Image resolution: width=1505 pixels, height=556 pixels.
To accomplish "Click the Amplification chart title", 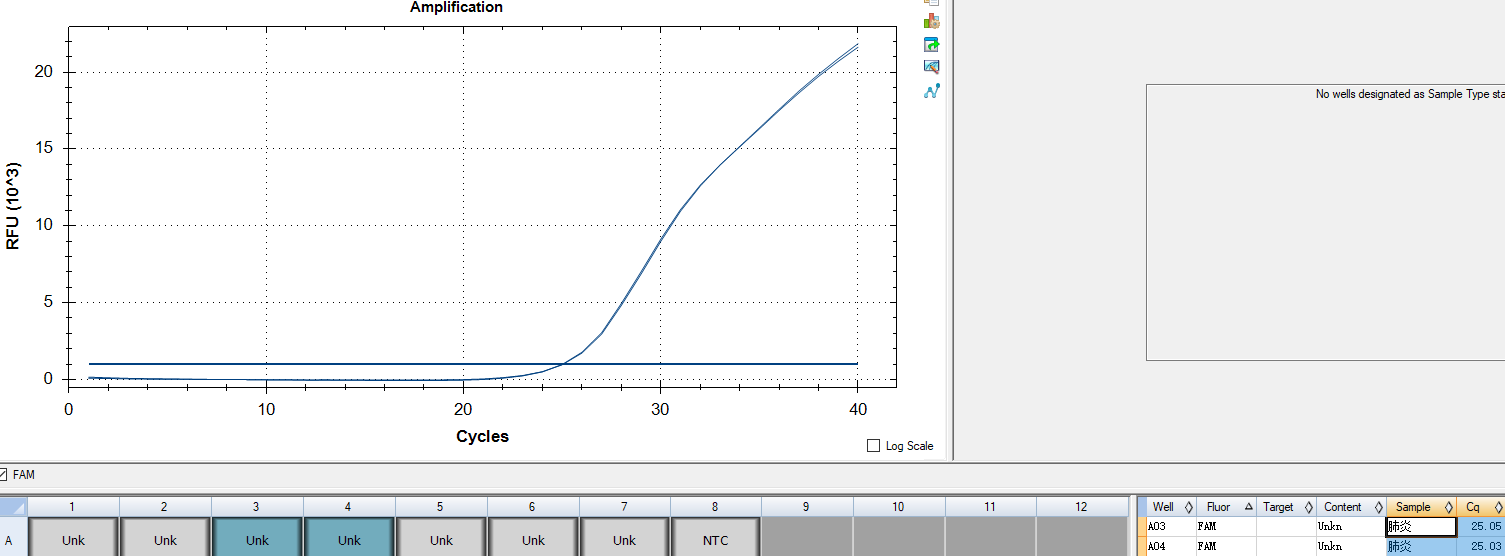I will pos(456,7).
